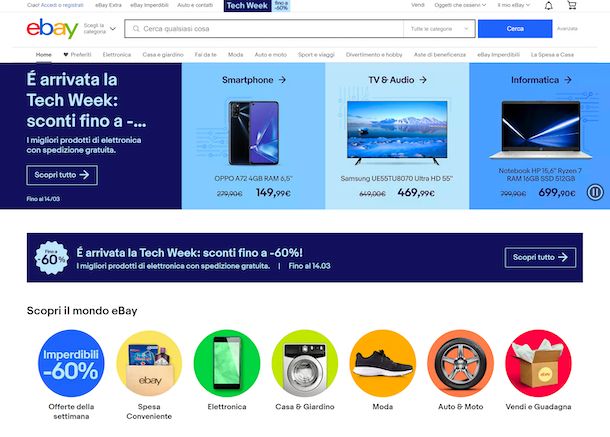This screenshot has height=437, width=610.
Task: Open the Avanzata search link
Action: [567, 29]
